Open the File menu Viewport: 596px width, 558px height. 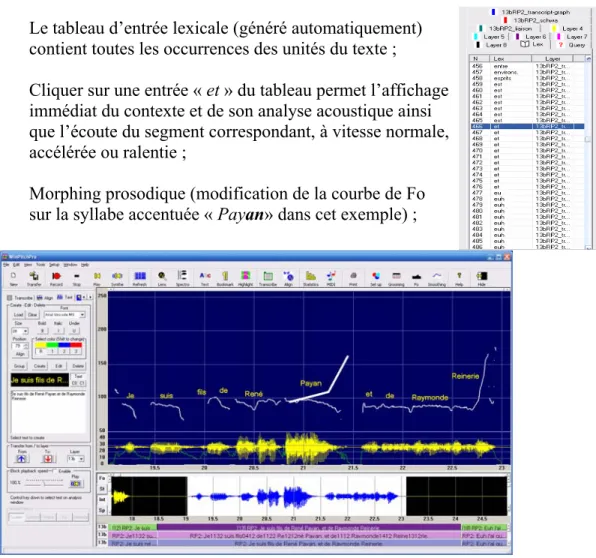pyautogui.click(x=6, y=265)
